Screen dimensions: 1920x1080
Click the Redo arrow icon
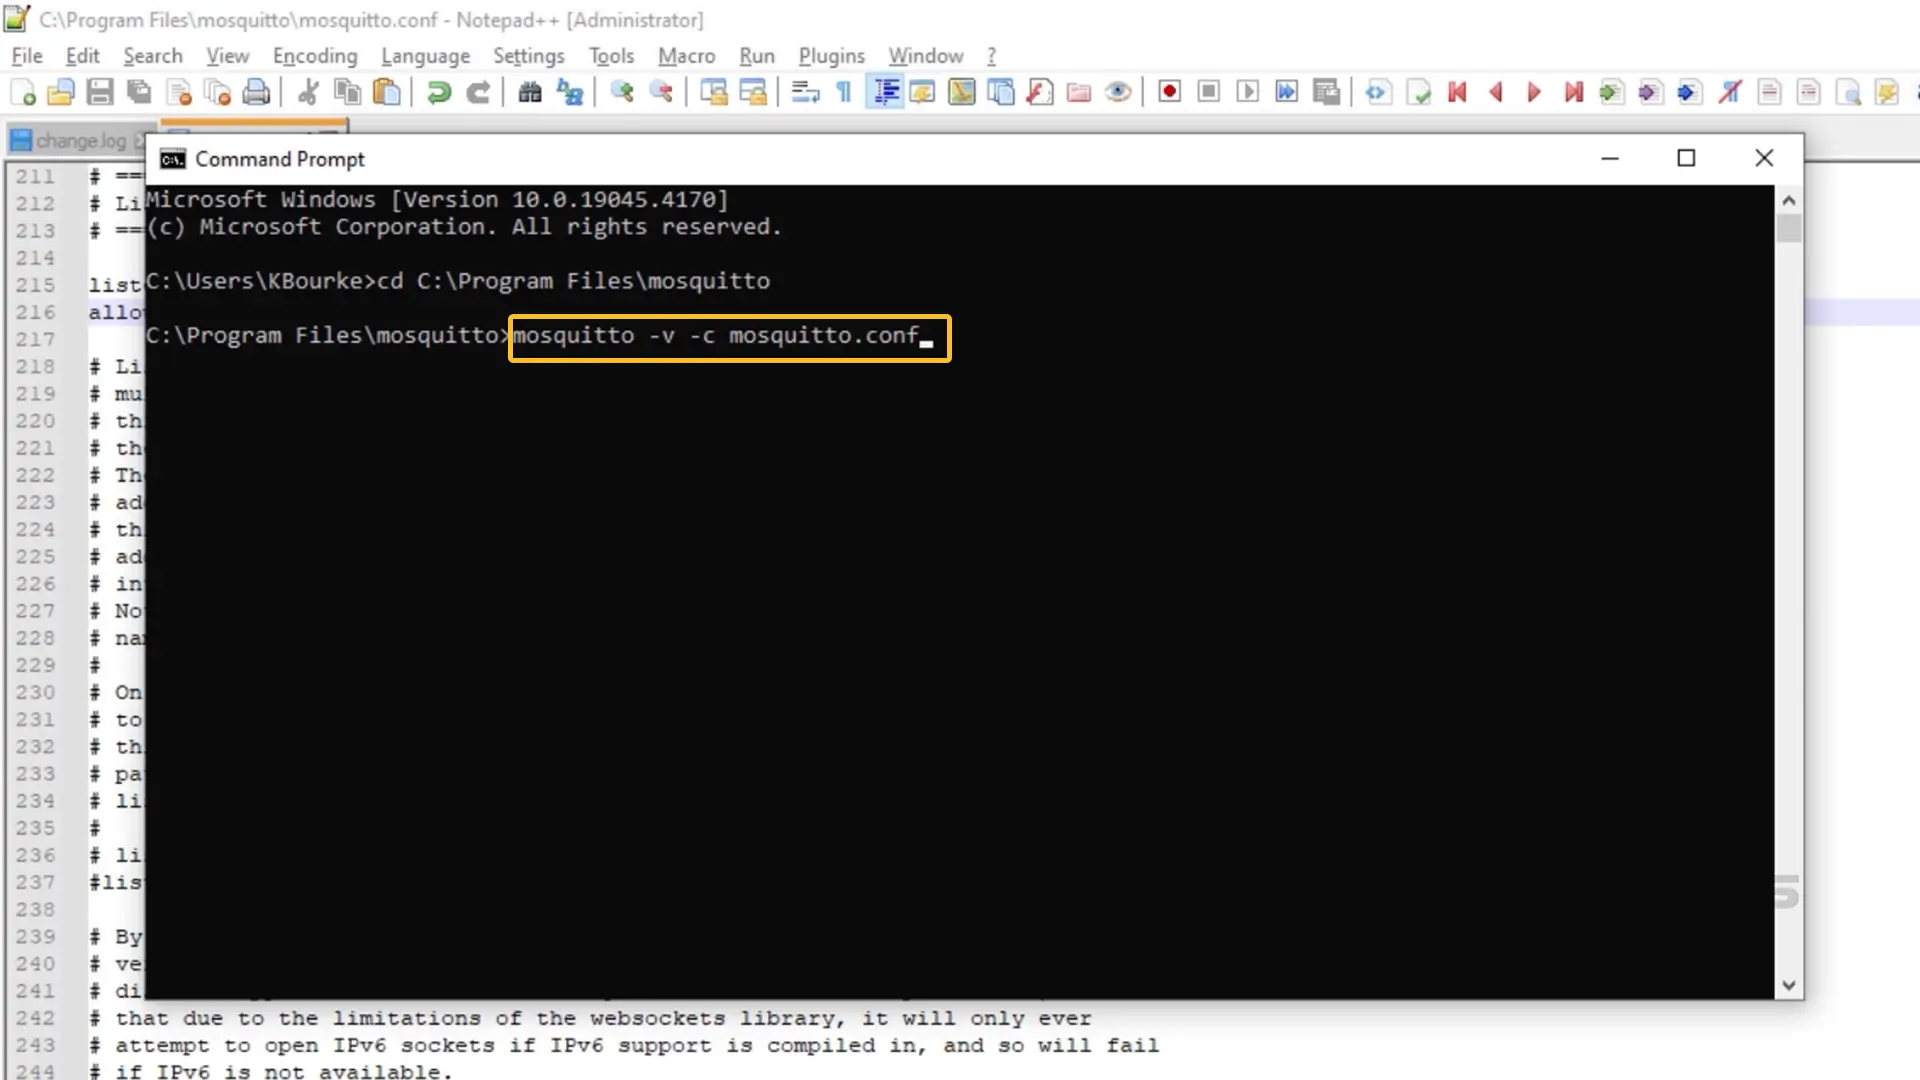tap(478, 93)
